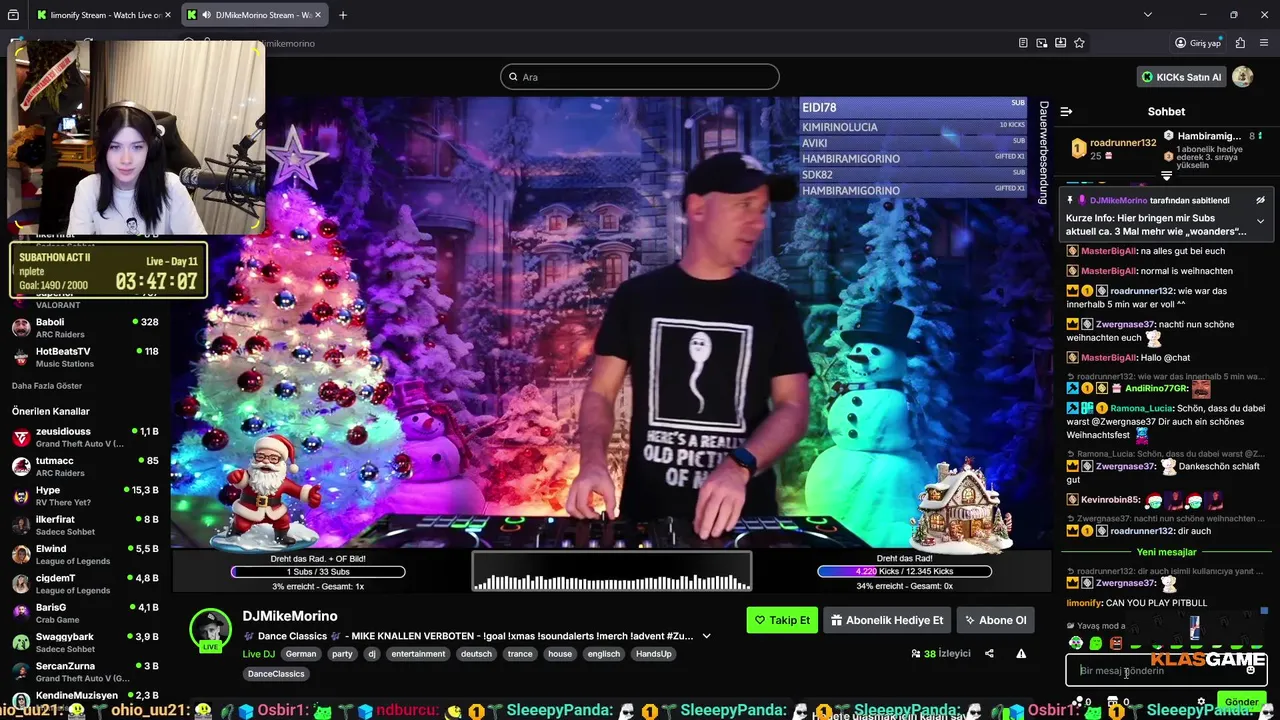Expand pinned Kurze Info message chevron

(x=1260, y=221)
